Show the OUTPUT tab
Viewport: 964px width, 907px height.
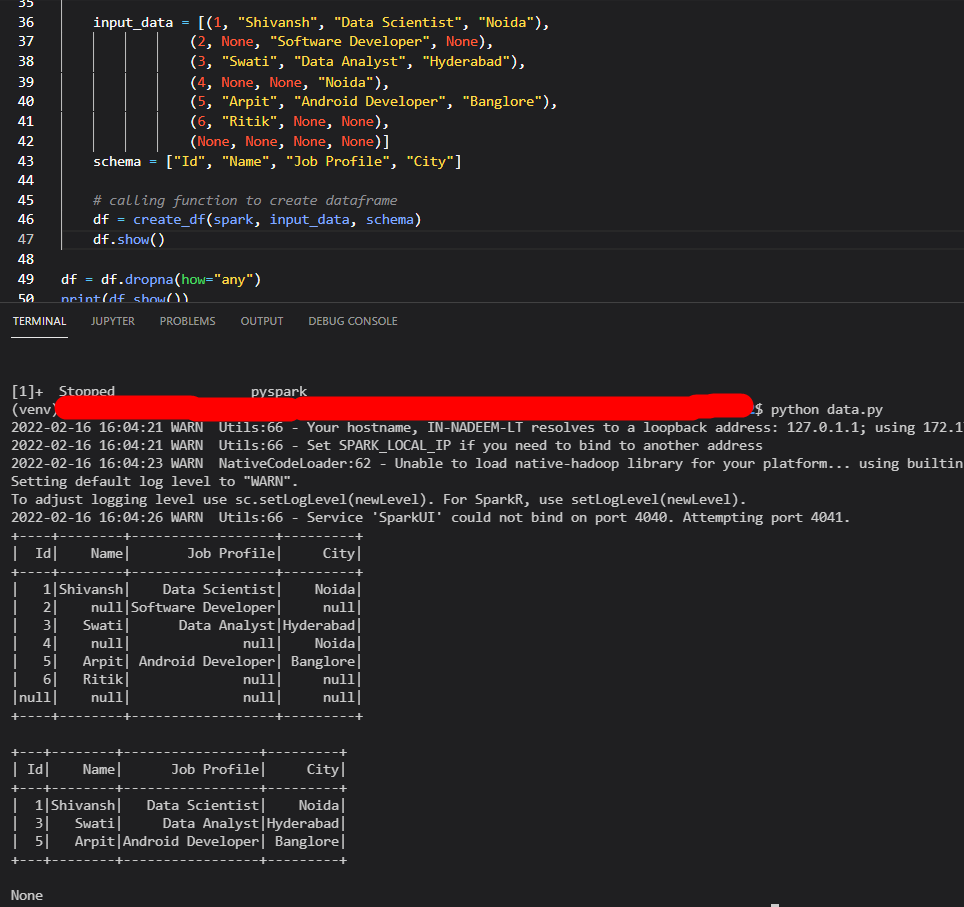point(262,321)
